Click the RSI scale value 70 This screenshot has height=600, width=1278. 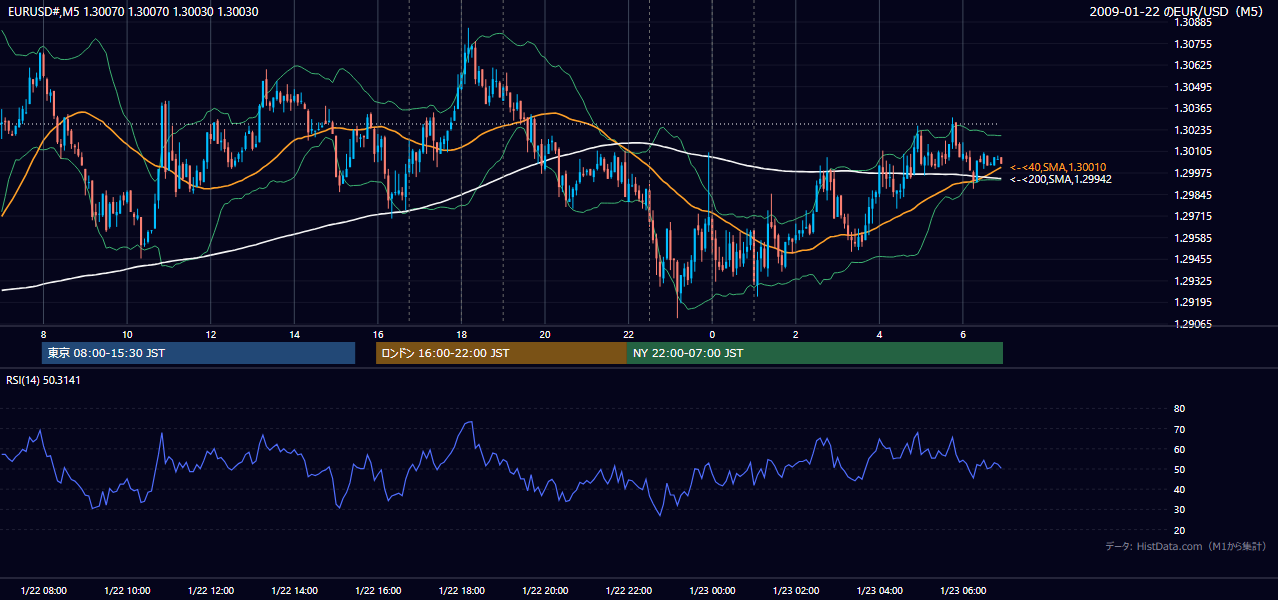(x=1179, y=429)
